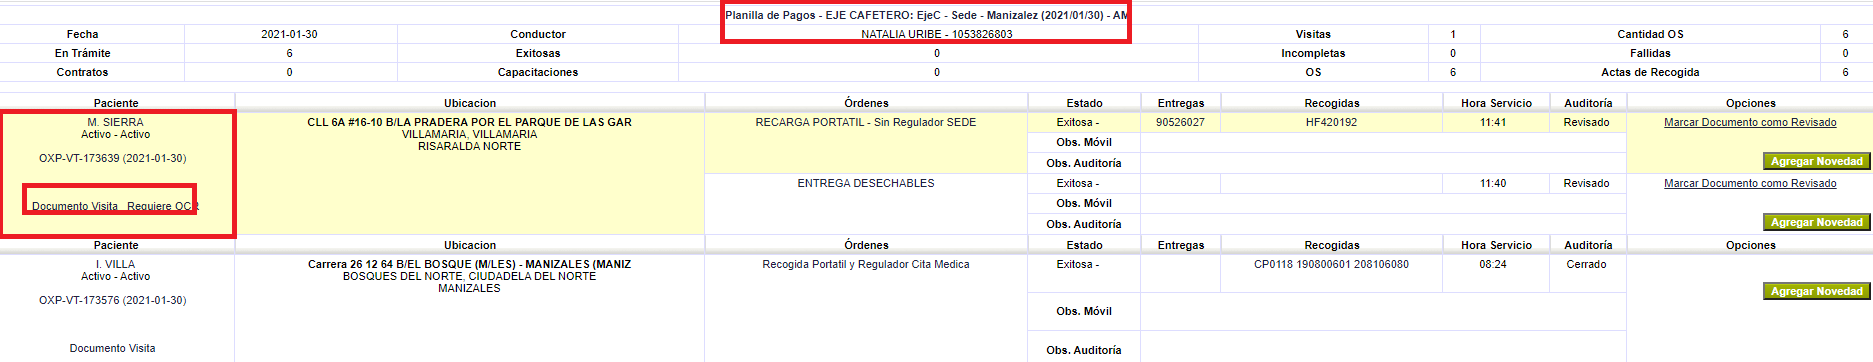Select the recogida code HF420192
Viewport: 1873px width, 362px height.
[1331, 122]
